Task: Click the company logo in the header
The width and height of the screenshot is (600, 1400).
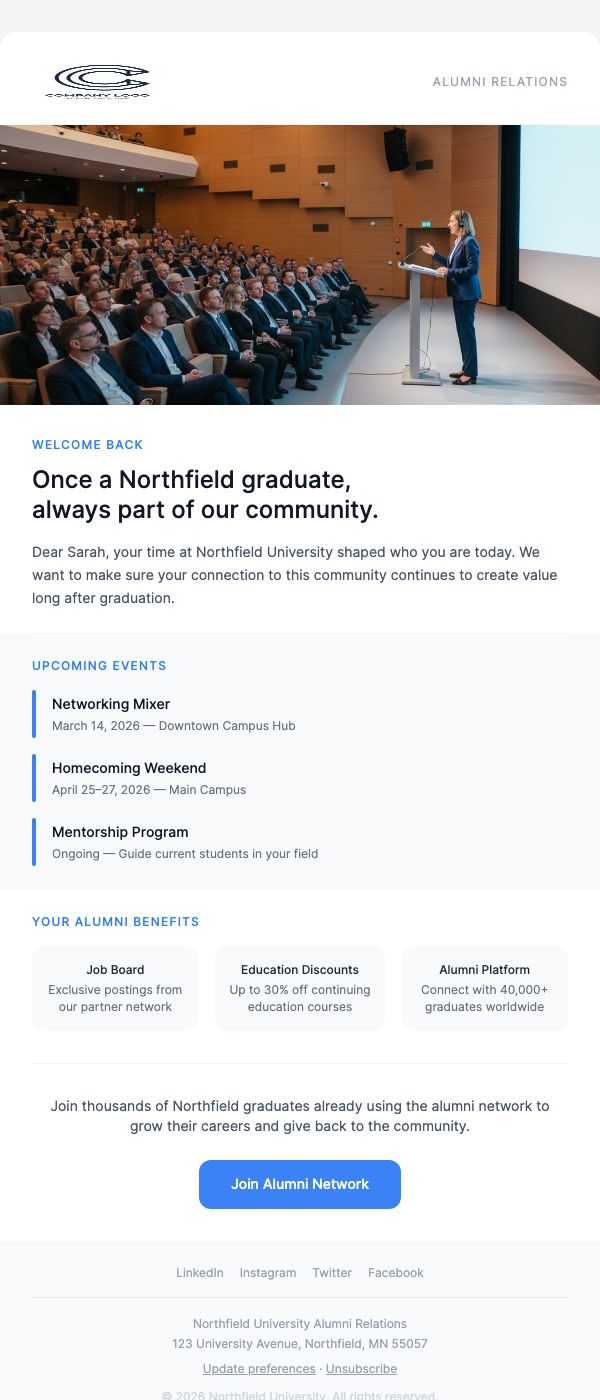Action: click(98, 81)
